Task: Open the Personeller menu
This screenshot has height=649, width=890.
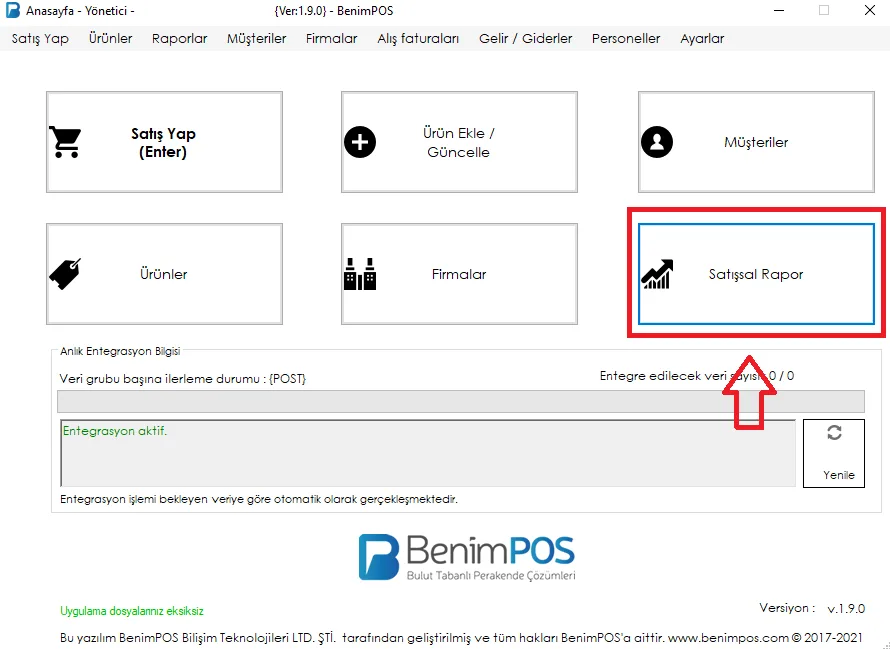Action: pos(626,39)
